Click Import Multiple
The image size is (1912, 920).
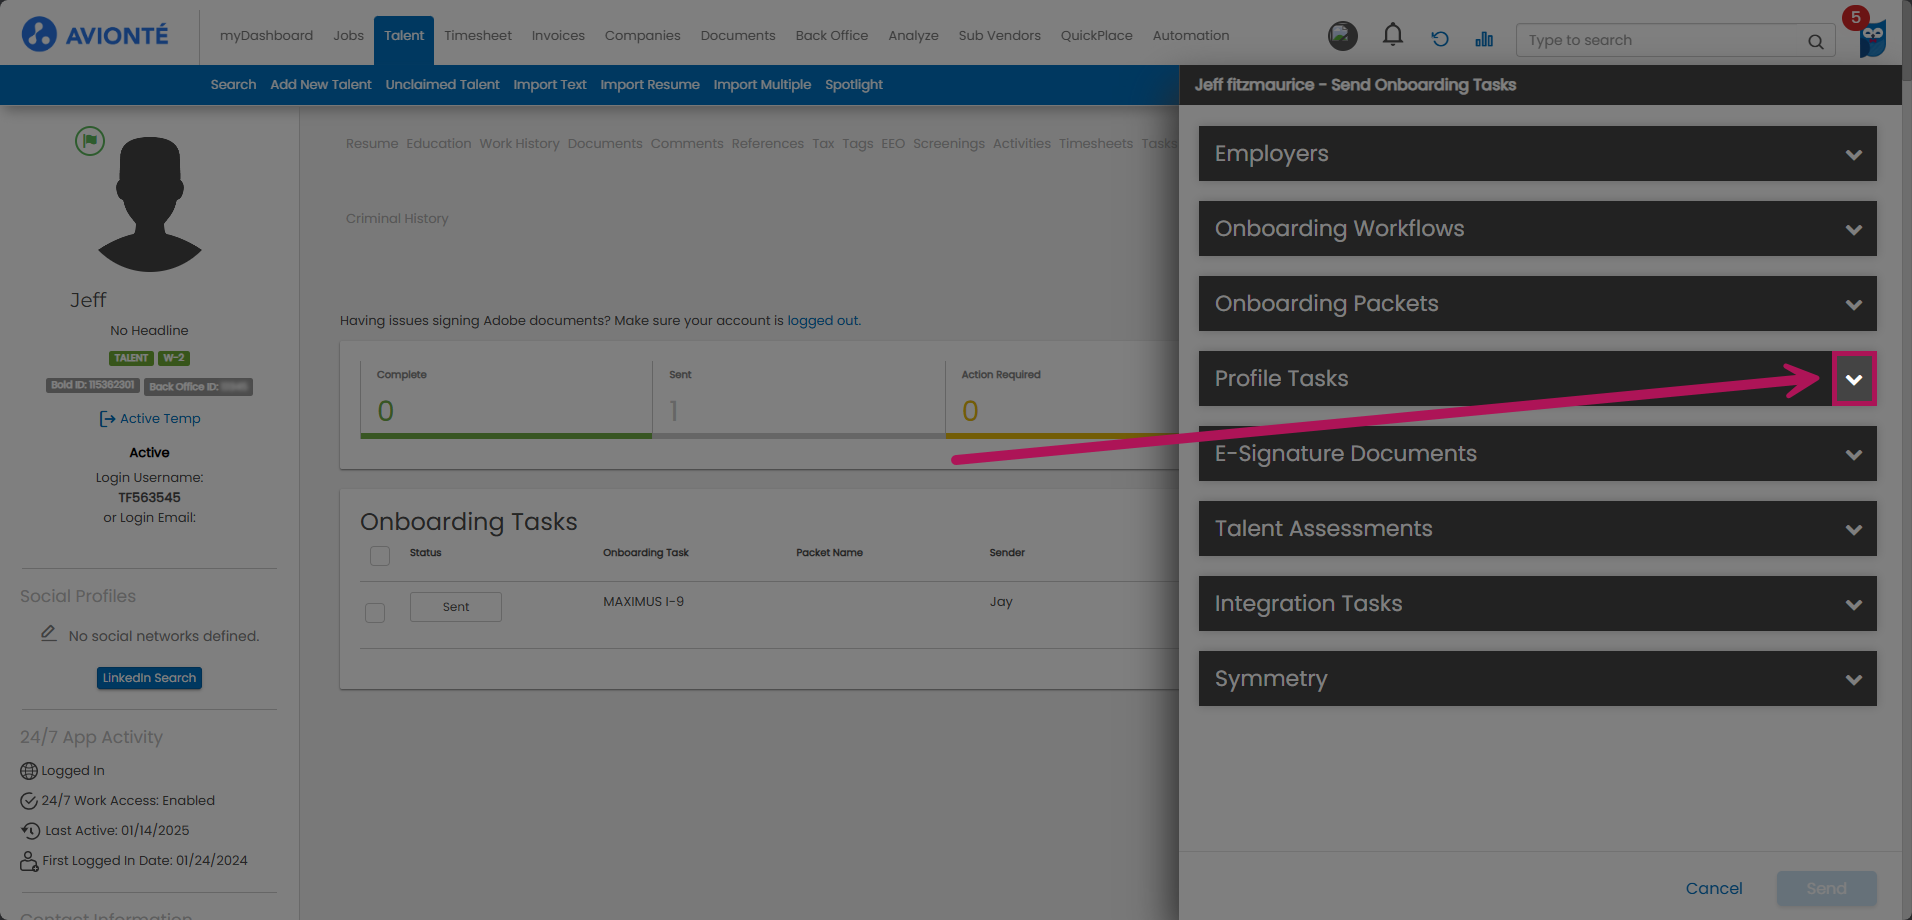coord(762,84)
